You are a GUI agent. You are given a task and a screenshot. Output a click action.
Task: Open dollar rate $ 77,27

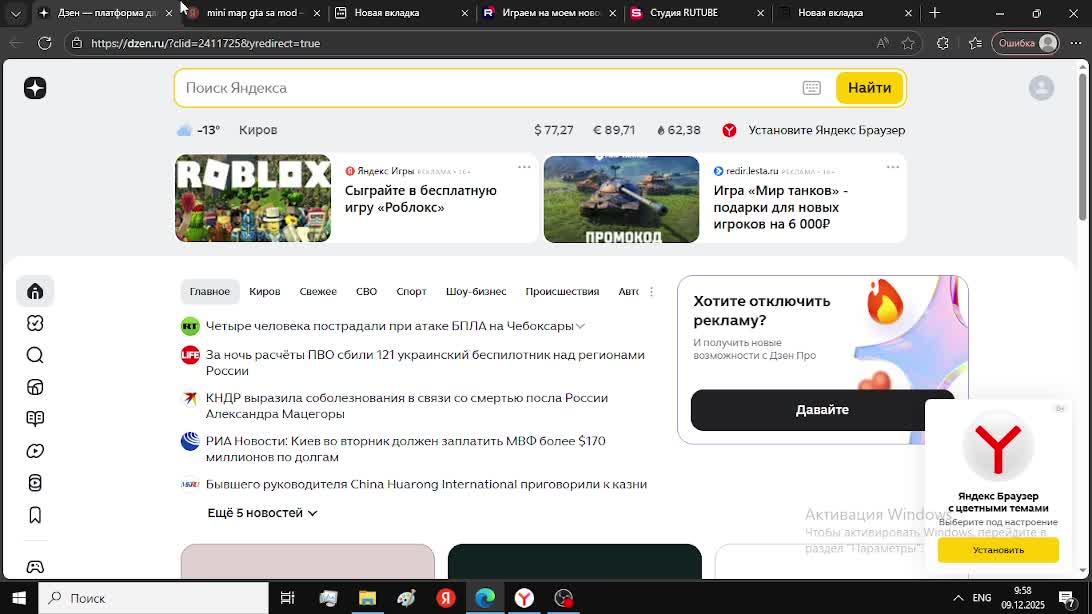click(554, 130)
